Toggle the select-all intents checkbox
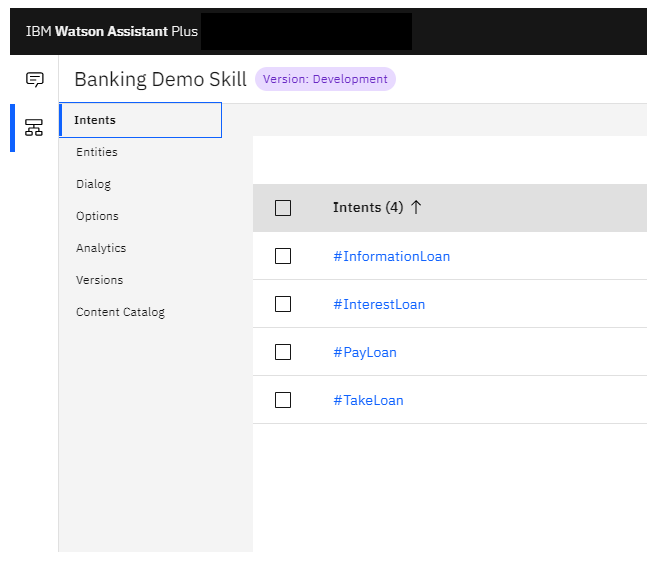The image size is (661, 566). [x=283, y=208]
